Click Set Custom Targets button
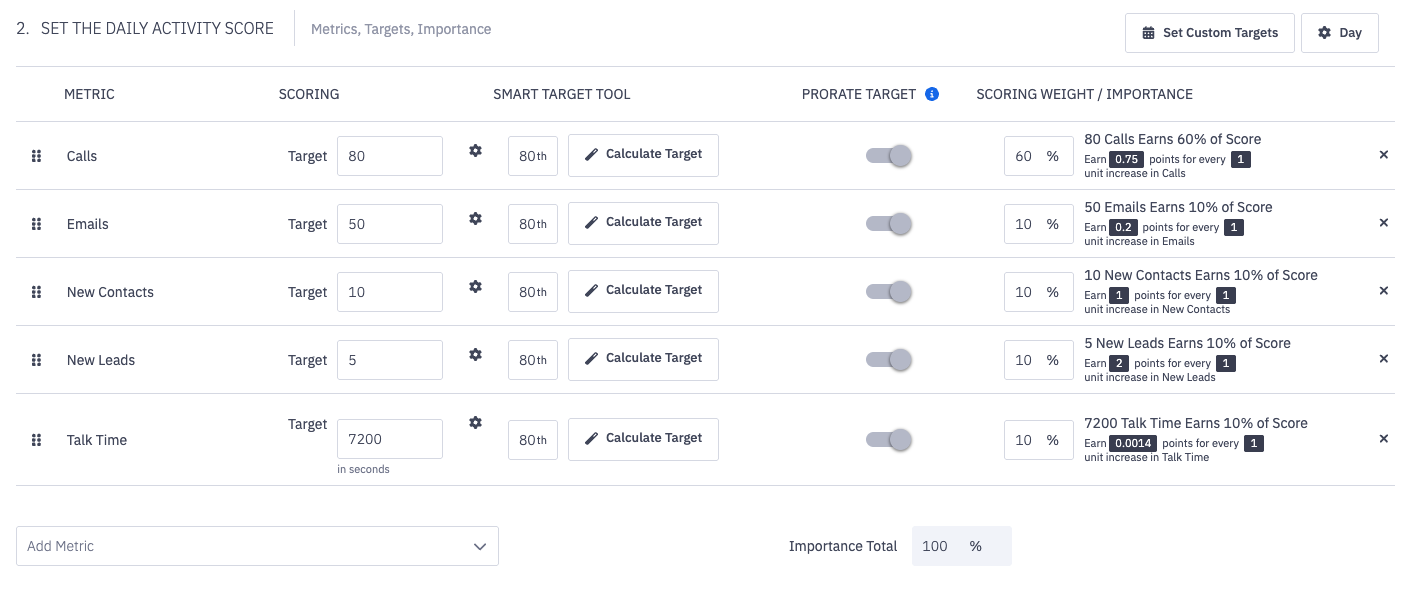 click(1209, 33)
